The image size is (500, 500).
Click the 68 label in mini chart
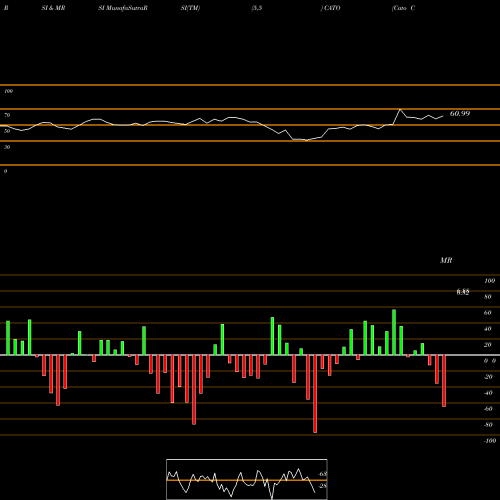[323, 474]
